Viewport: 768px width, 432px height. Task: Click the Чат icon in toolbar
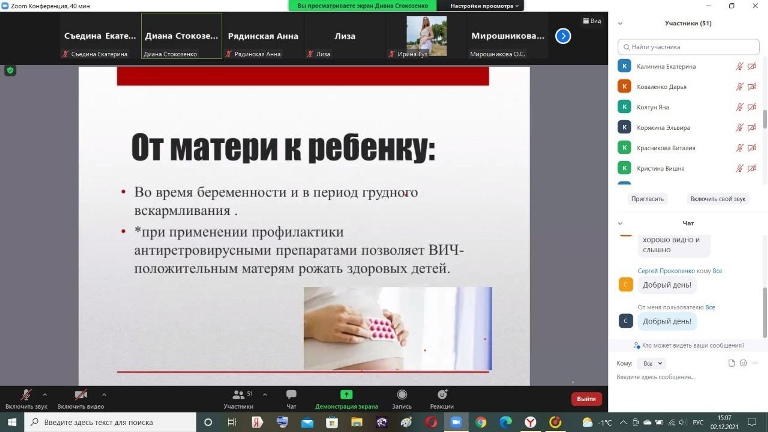(x=291, y=398)
